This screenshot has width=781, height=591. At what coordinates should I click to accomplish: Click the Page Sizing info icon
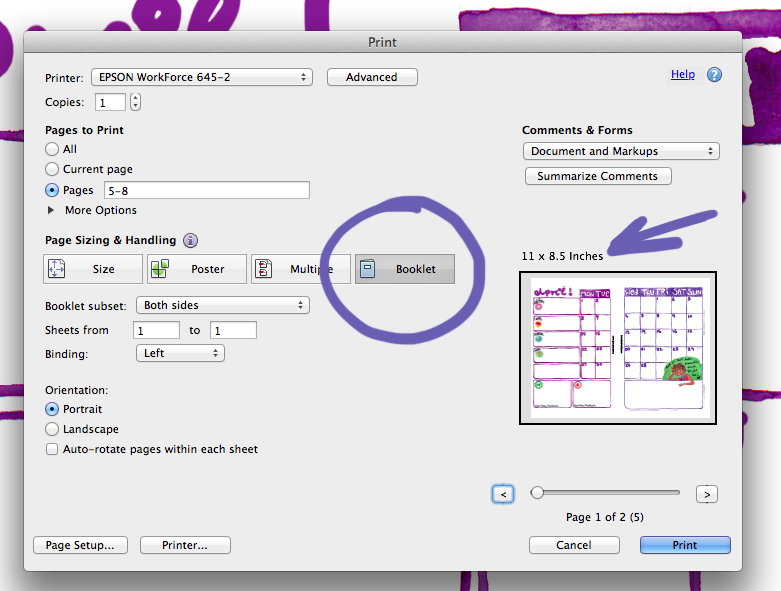tap(190, 240)
